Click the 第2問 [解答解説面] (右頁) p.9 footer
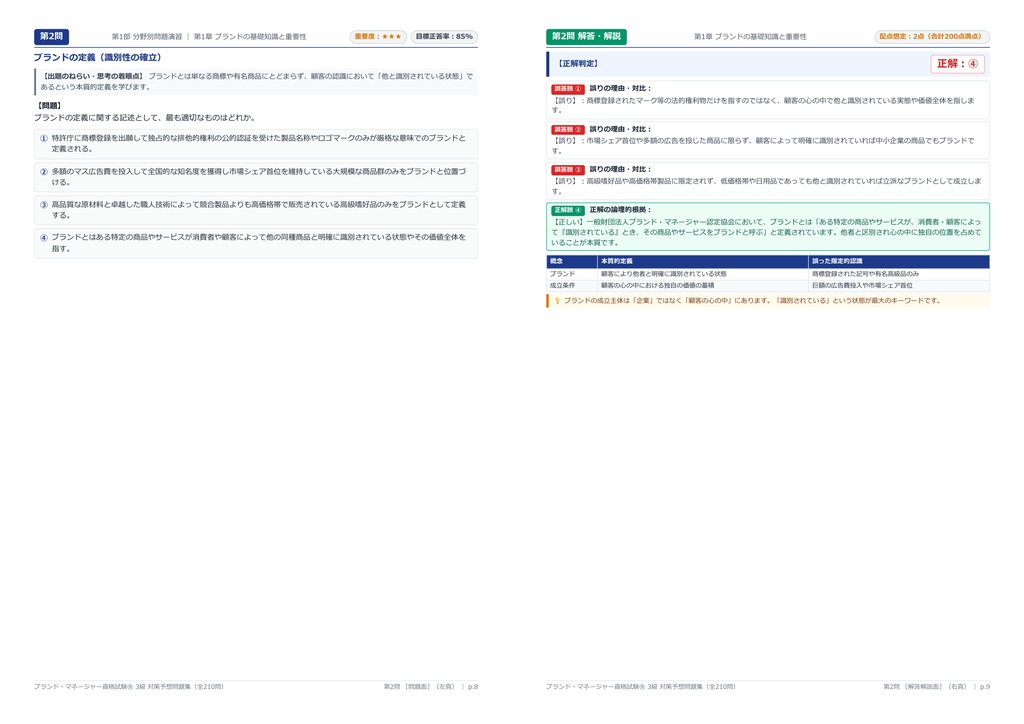This screenshot has height=724, width=1024. (x=936, y=687)
